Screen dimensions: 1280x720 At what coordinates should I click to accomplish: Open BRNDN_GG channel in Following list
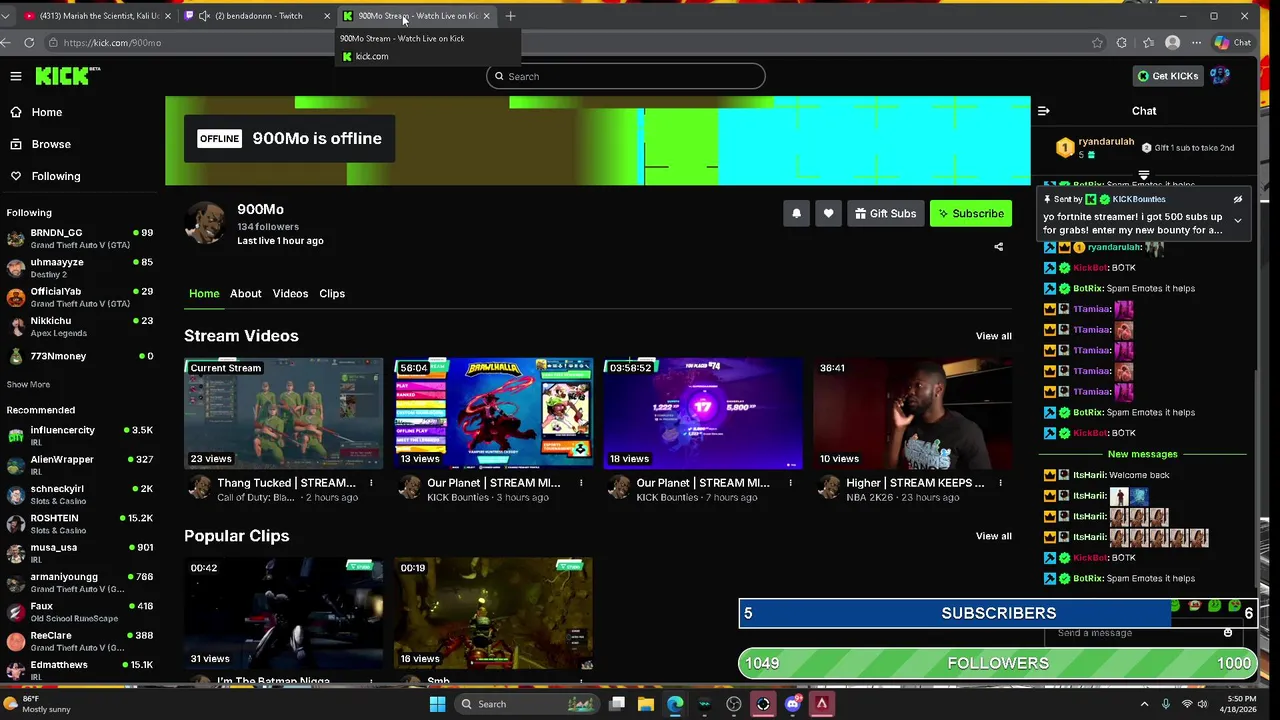click(80, 238)
